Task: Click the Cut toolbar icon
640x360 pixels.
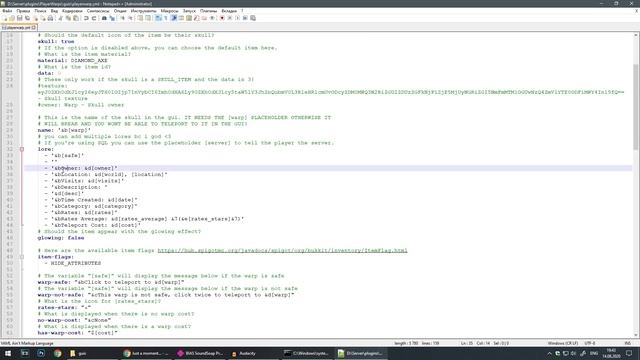Action: [60, 18]
